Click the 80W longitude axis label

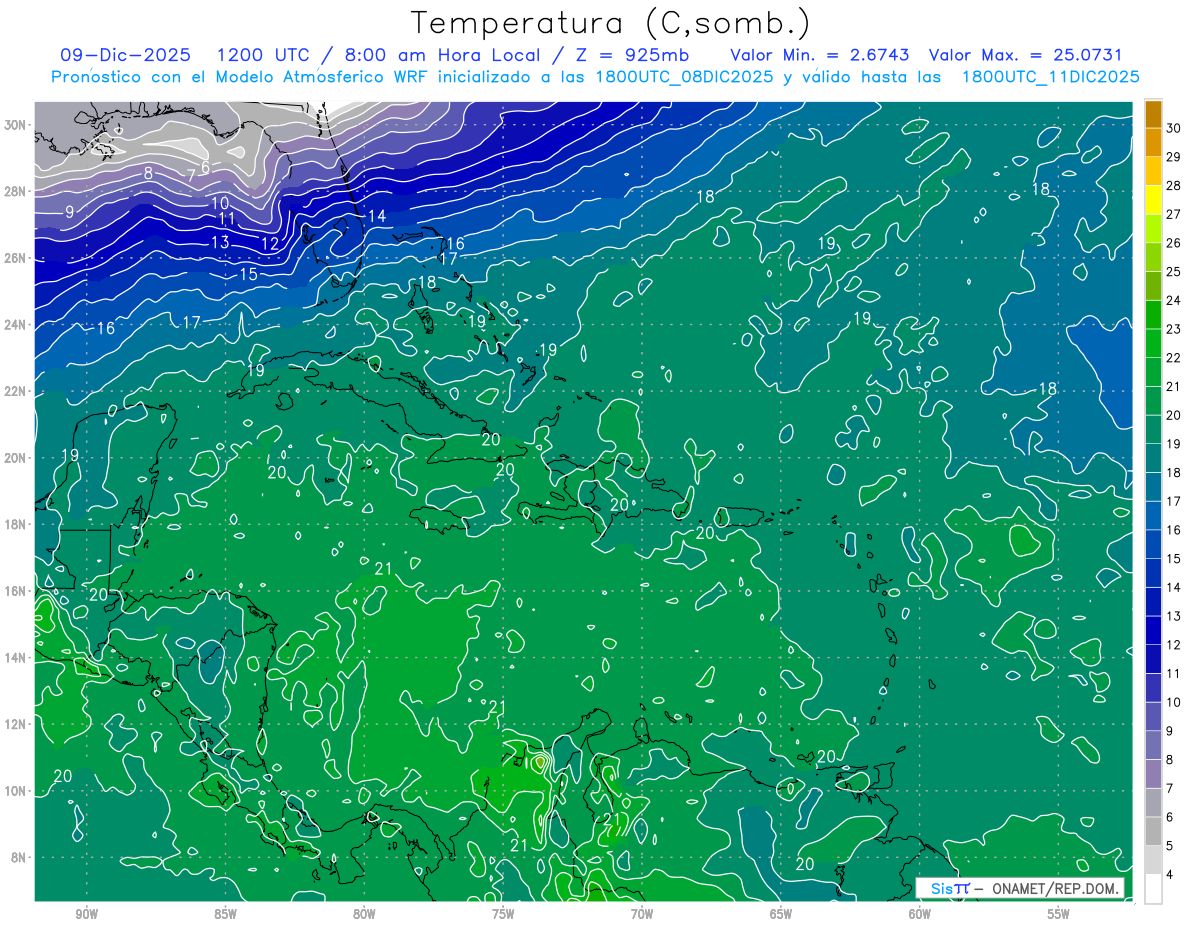pyautogui.click(x=364, y=914)
